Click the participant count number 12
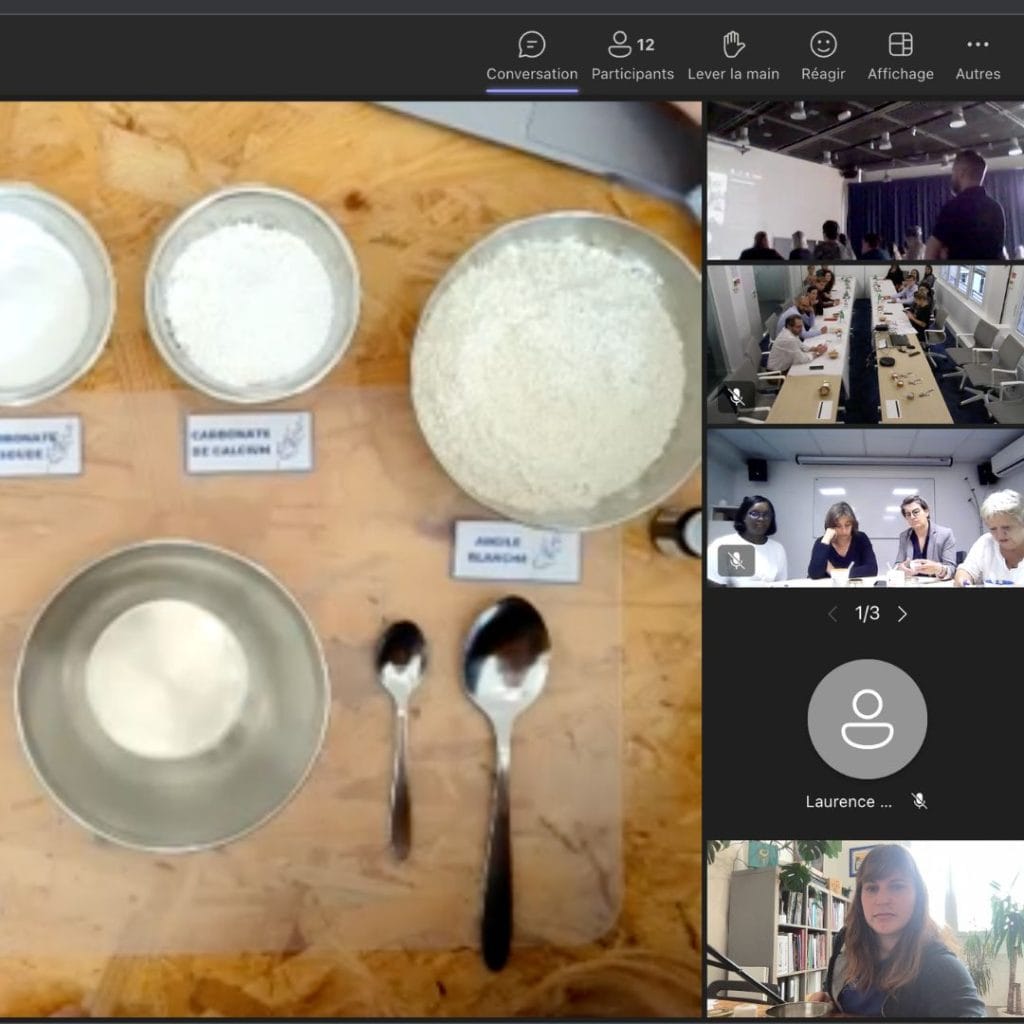The height and width of the screenshot is (1024, 1024). click(646, 44)
